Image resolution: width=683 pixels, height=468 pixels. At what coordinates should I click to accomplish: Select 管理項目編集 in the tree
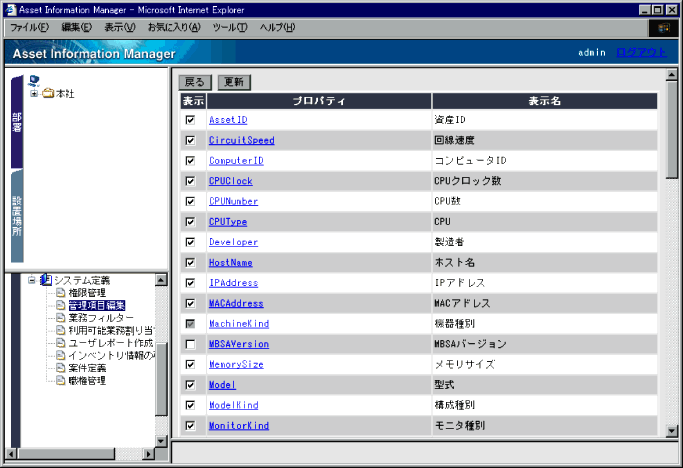(97, 305)
